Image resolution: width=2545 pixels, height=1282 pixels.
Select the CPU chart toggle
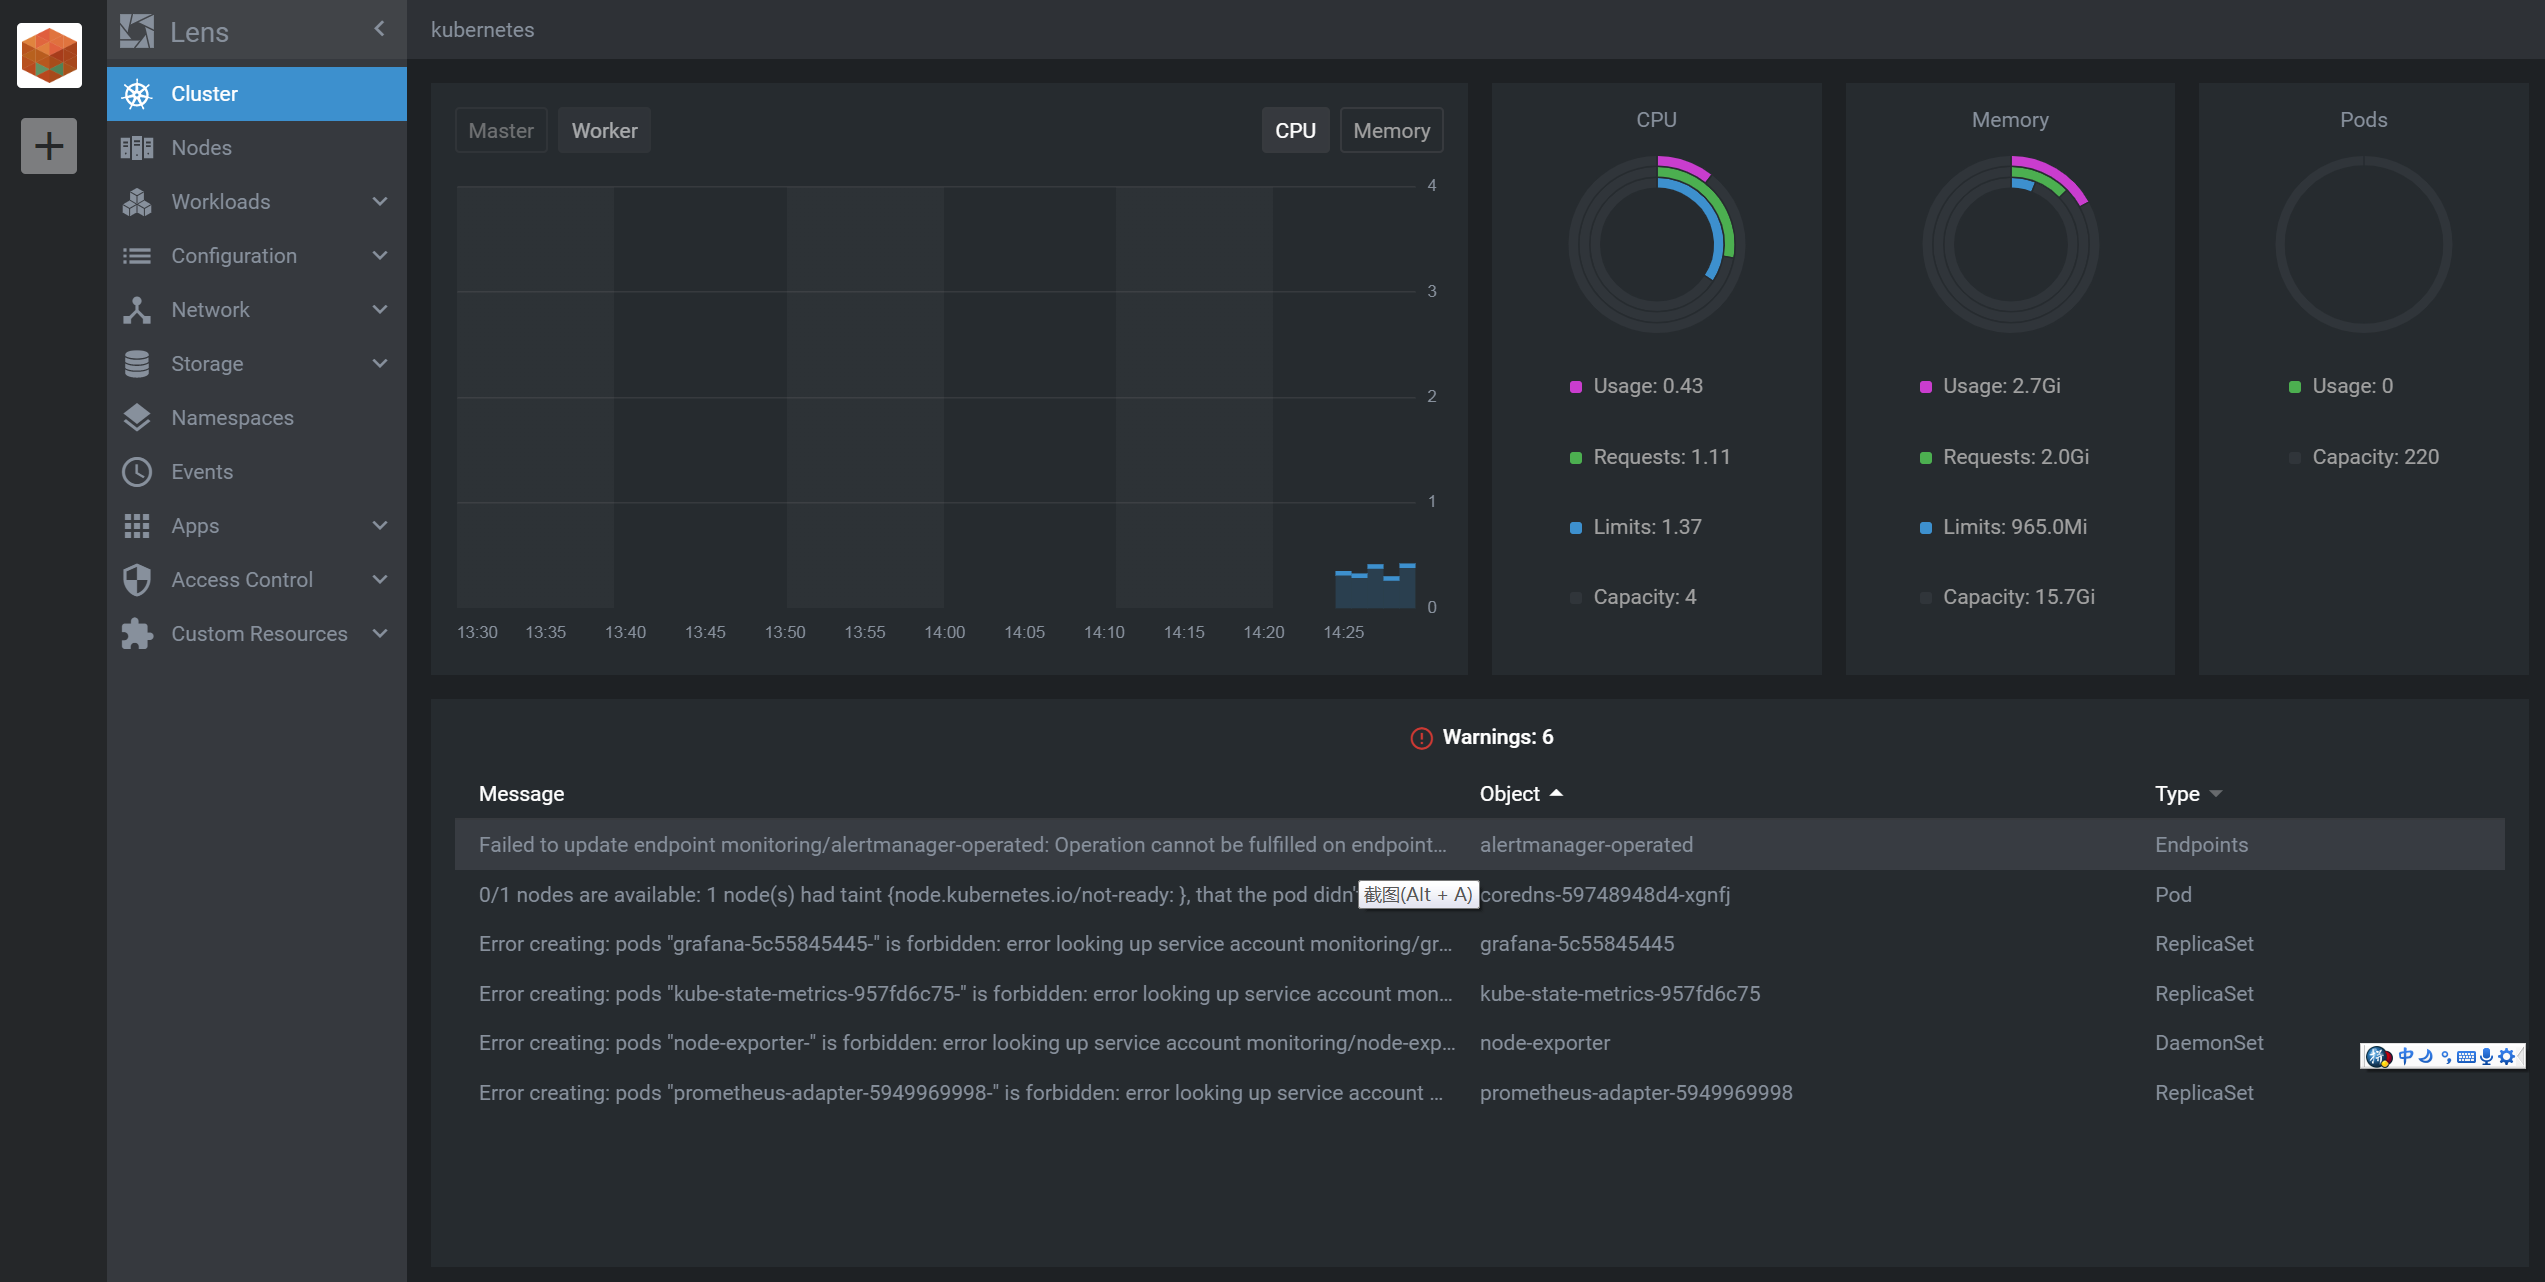coord(1295,131)
